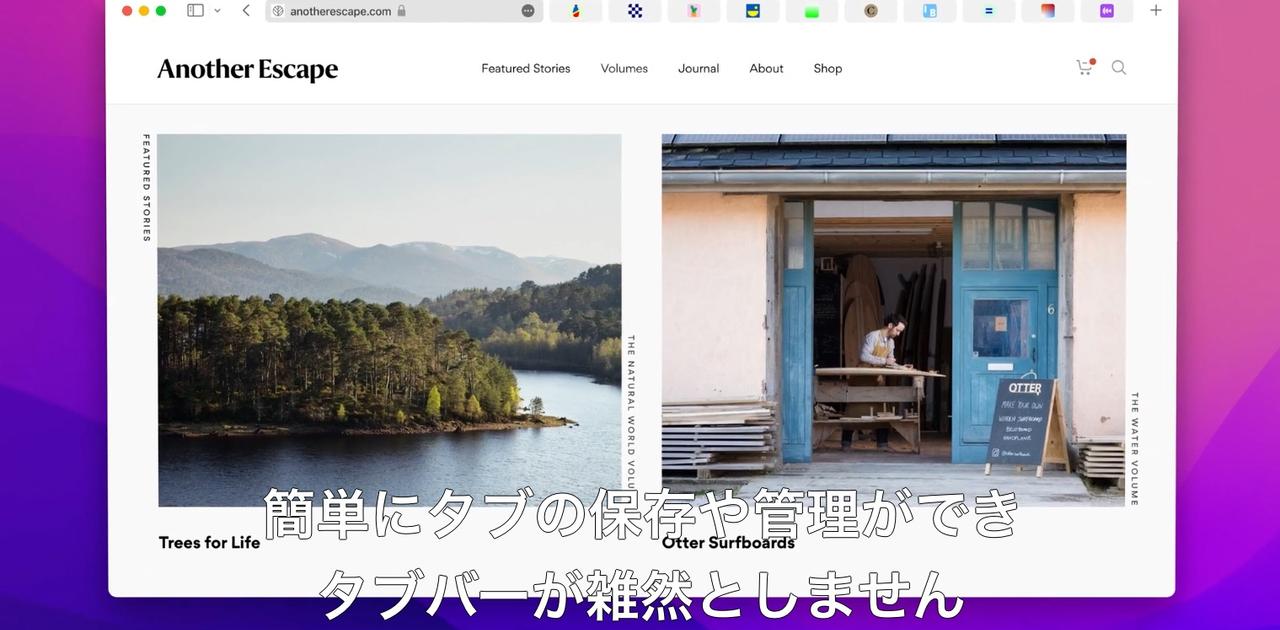Open a new tab with plus button
Image resolution: width=1280 pixels, height=630 pixels.
(x=1156, y=10)
